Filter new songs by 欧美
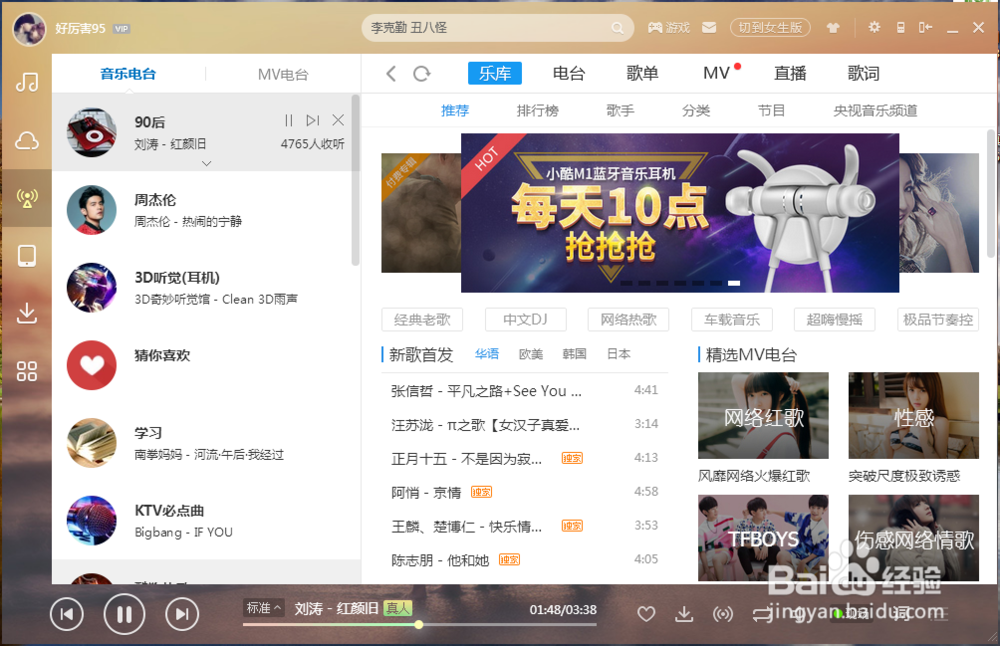Image resolution: width=1000 pixels, height=646 pixels. tap(531, 354)
